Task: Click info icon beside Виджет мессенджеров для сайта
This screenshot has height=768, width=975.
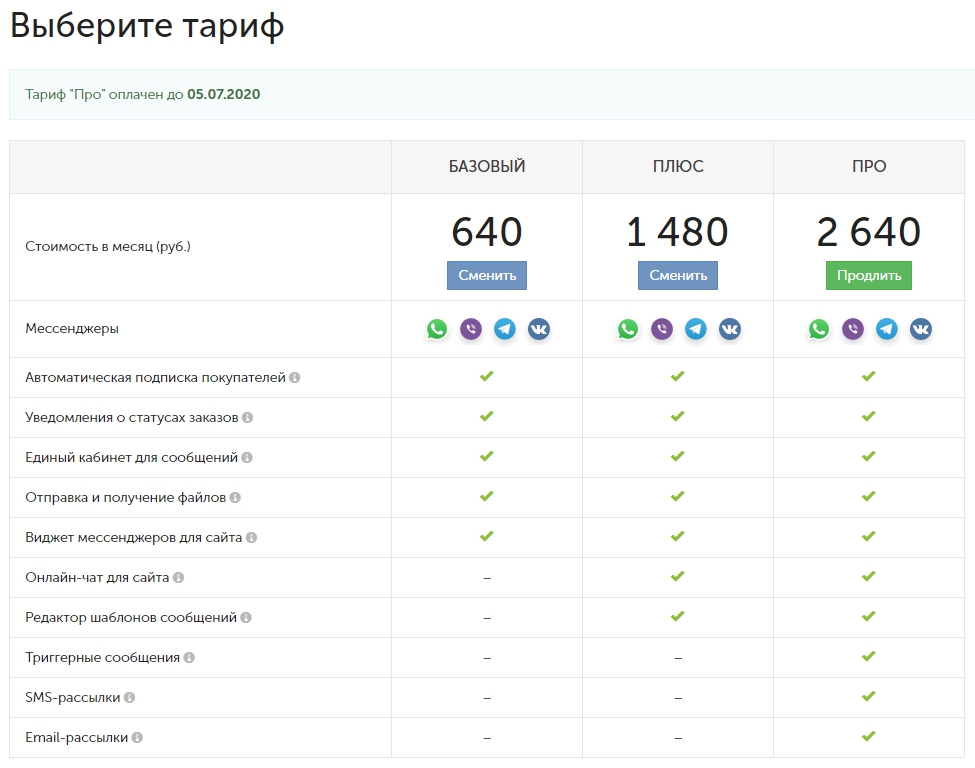Action: click(251, 538)
